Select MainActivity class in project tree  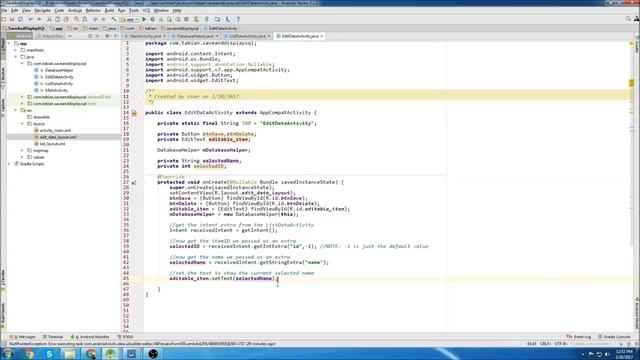pos(56,90)
